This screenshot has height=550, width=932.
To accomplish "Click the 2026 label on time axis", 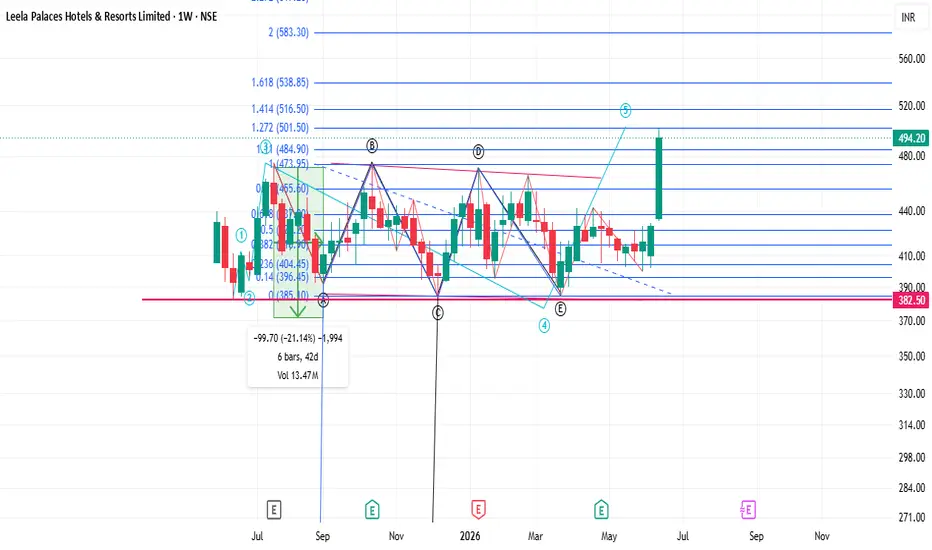I will click(470, 536).
